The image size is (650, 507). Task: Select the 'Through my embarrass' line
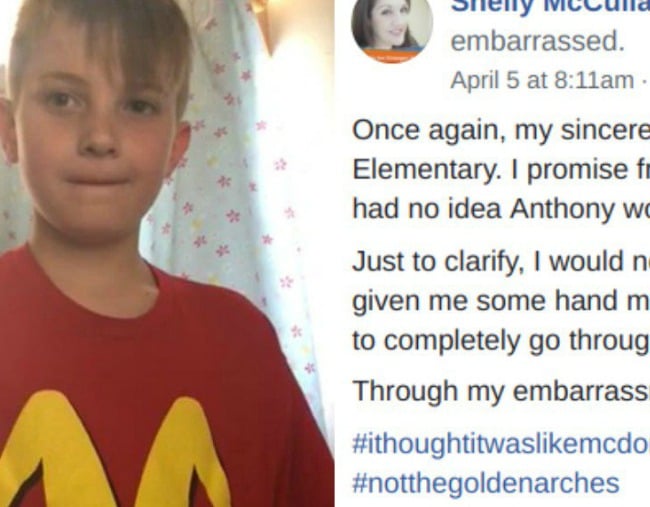click(x=501, y=391)
